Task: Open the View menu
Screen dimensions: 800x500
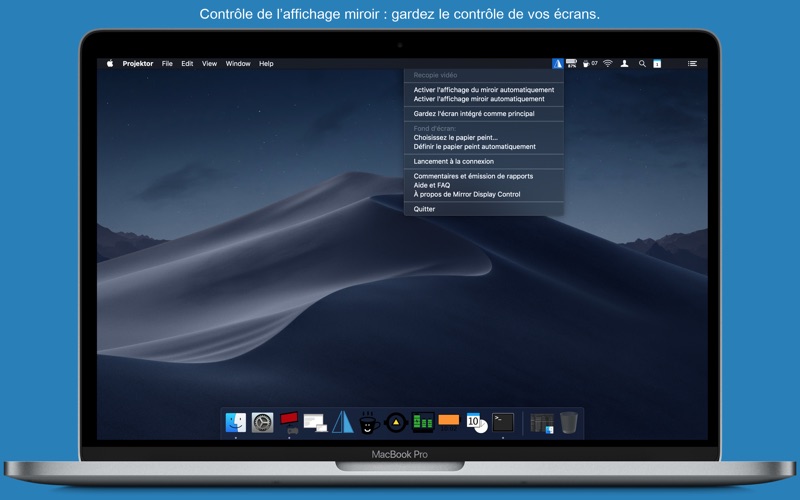Action: (209, 64)
